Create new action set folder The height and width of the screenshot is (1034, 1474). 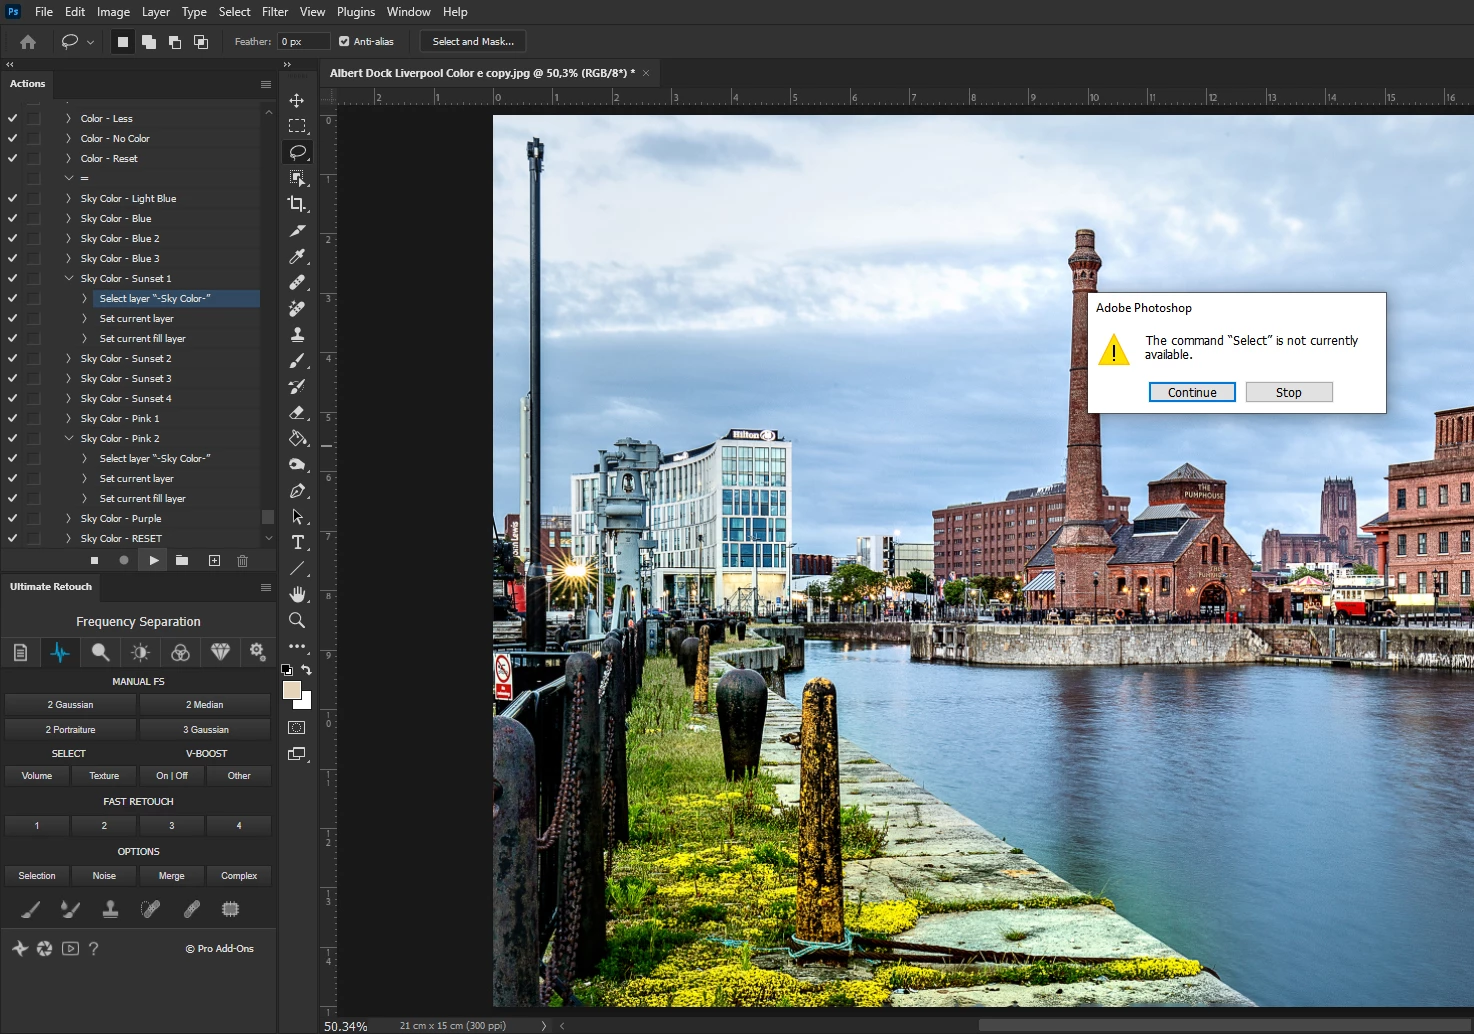[x=182, y=561]
